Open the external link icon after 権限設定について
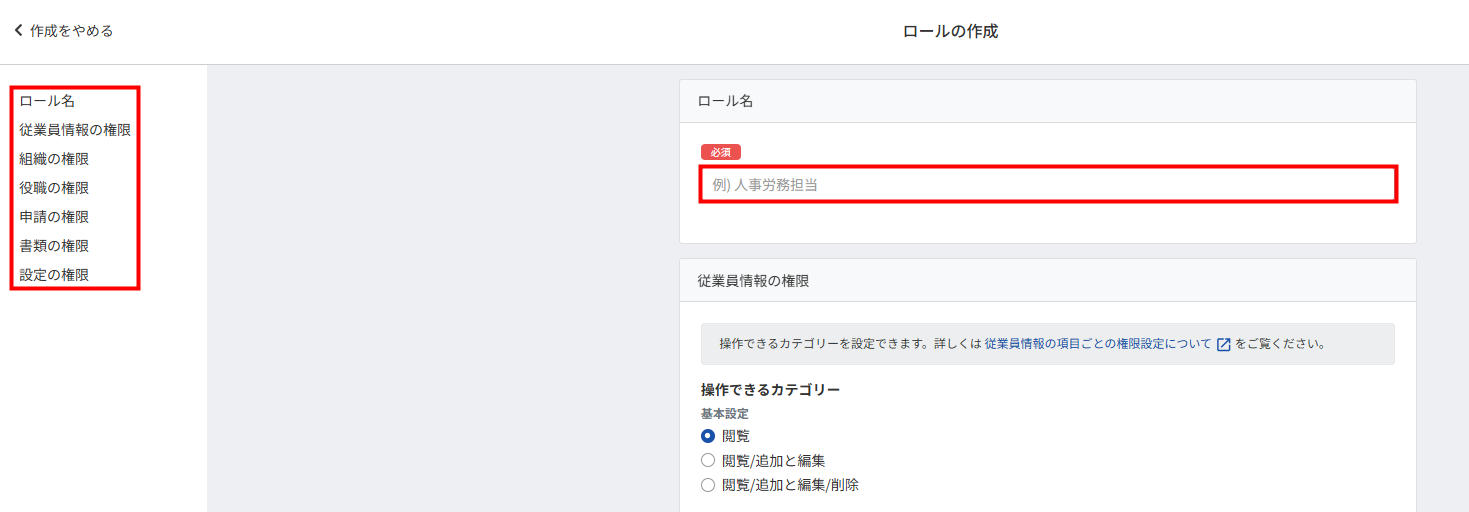1469x512 pixels. (1223, 344)
